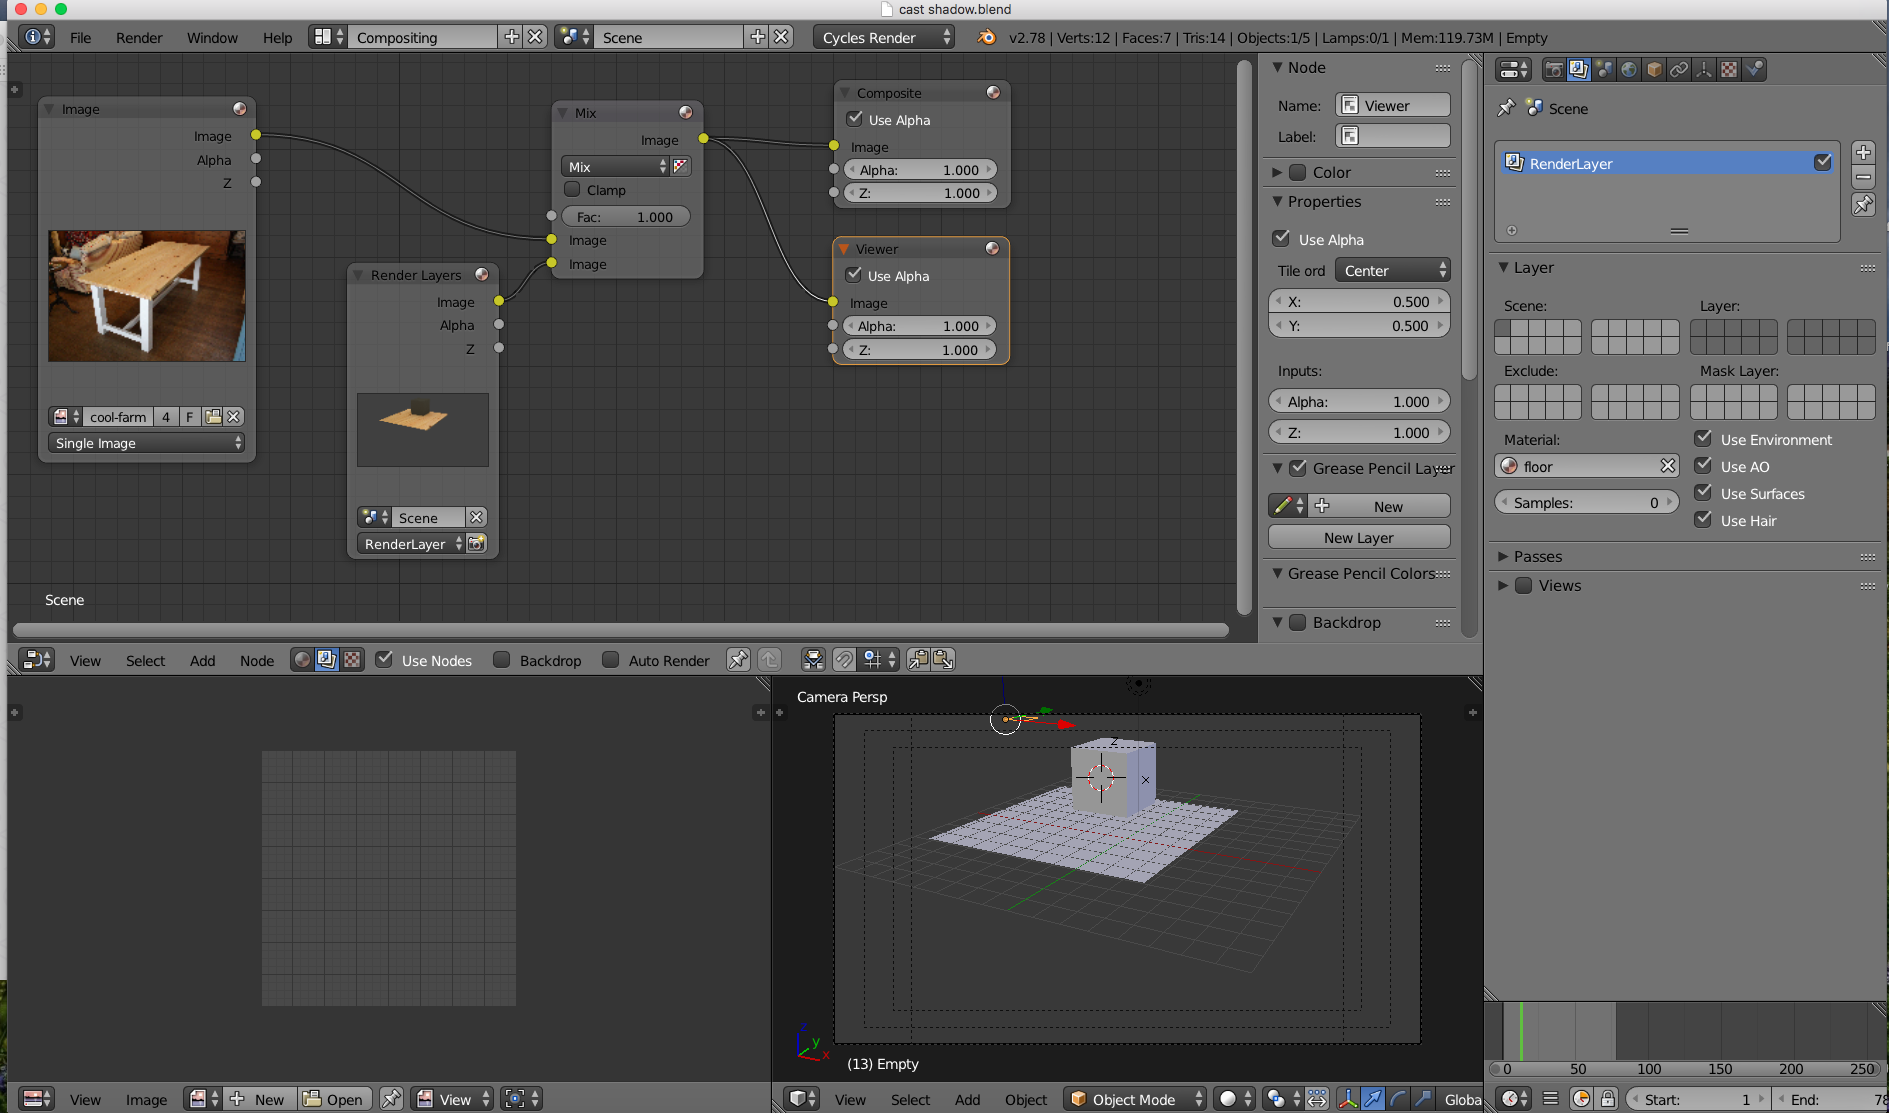Open the Render properties camera tab

[x=1553, y=69]
